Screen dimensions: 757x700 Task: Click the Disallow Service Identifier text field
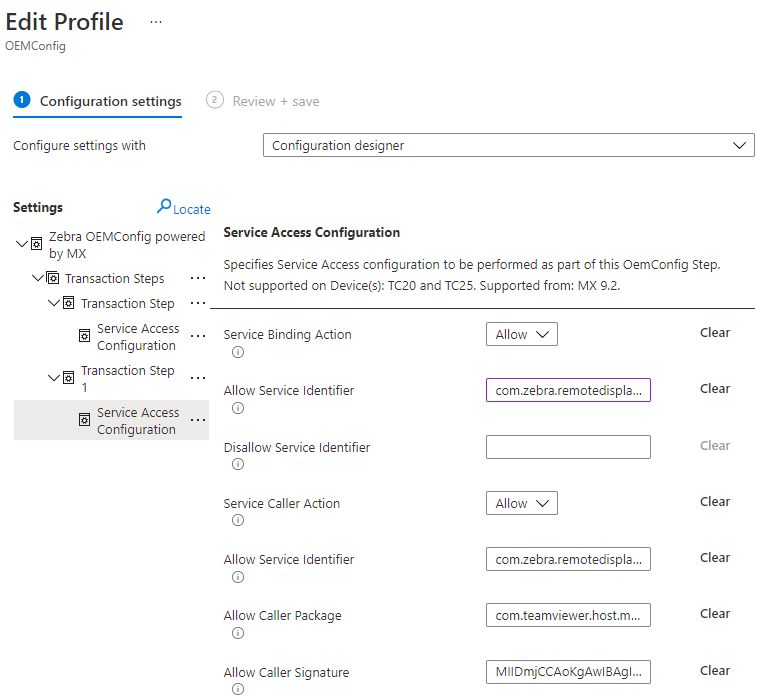pyautogui.click(x=568, y=447)
